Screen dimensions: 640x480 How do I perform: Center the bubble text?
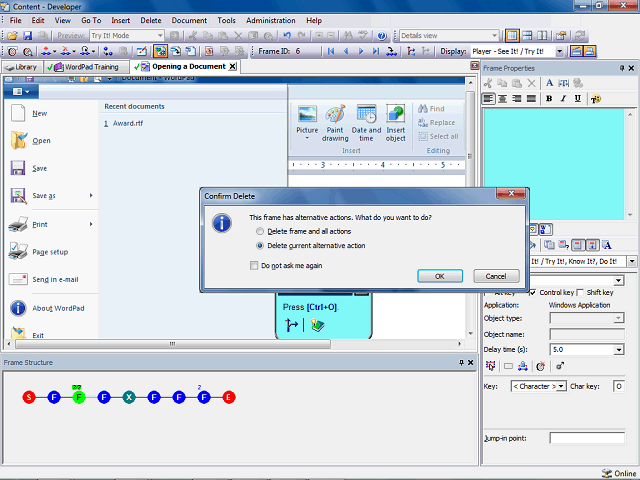click(502, 98)
